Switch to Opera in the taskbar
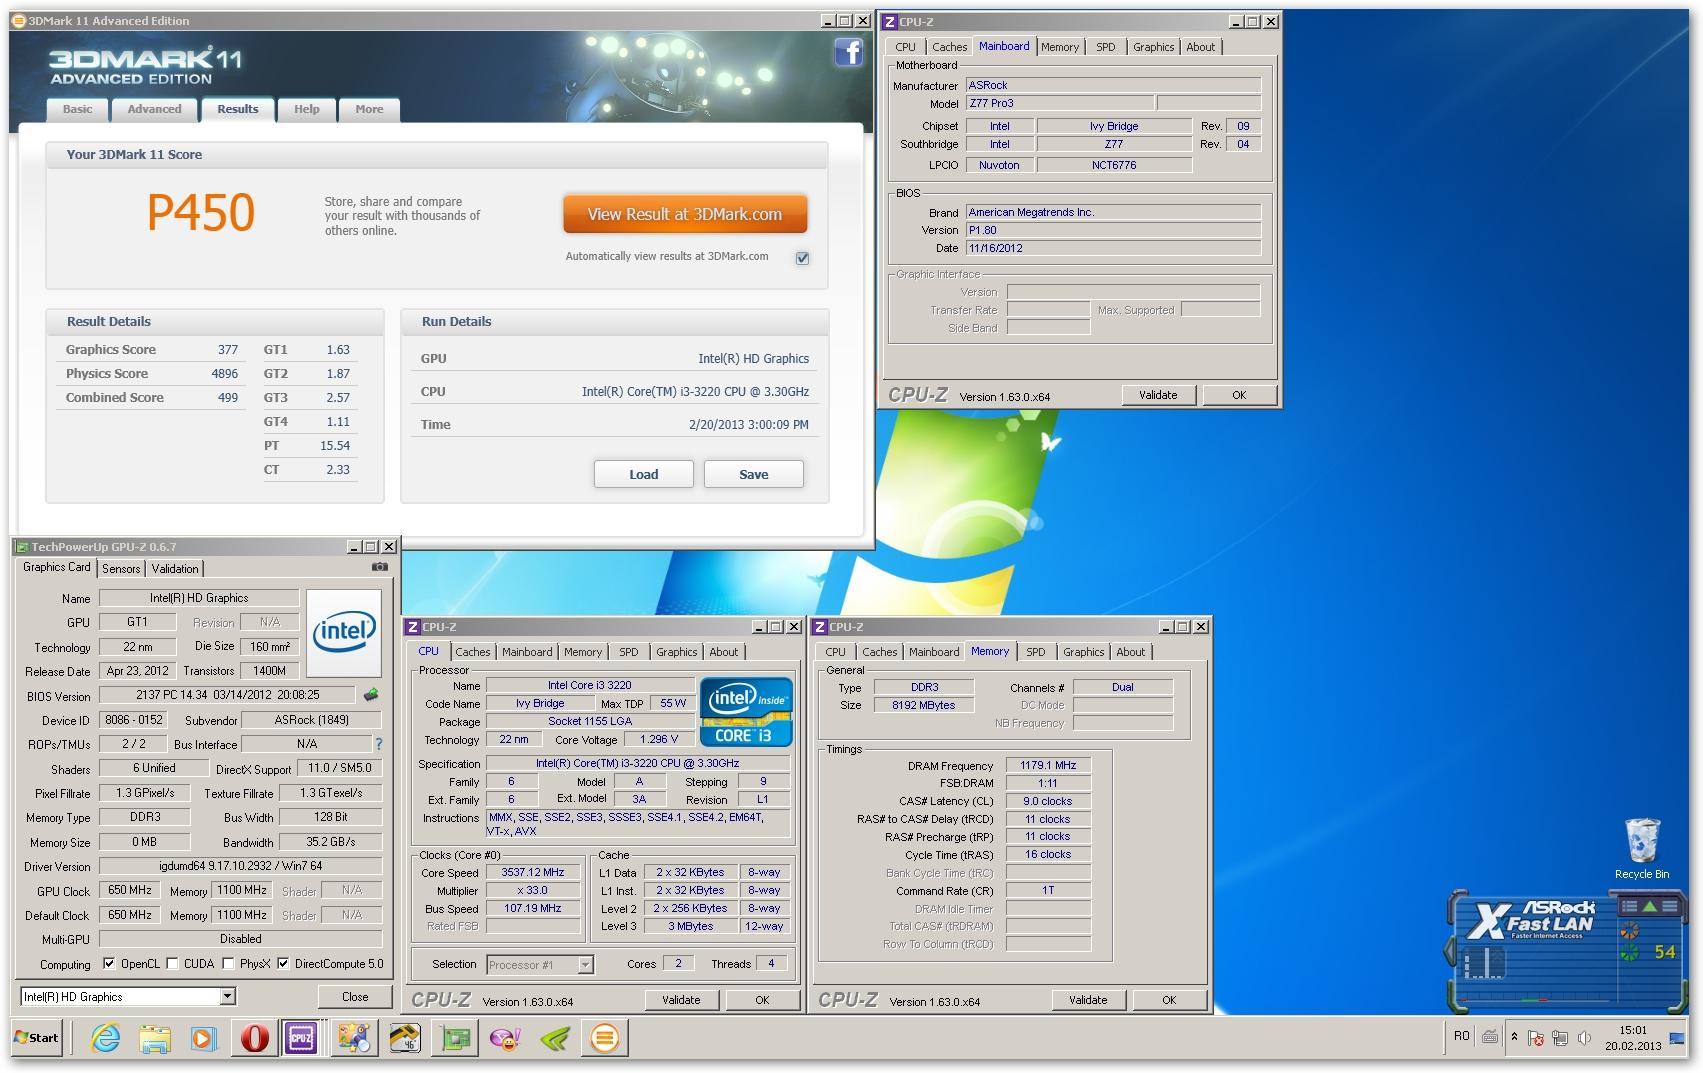1703x1073 pixels. 254,1038
